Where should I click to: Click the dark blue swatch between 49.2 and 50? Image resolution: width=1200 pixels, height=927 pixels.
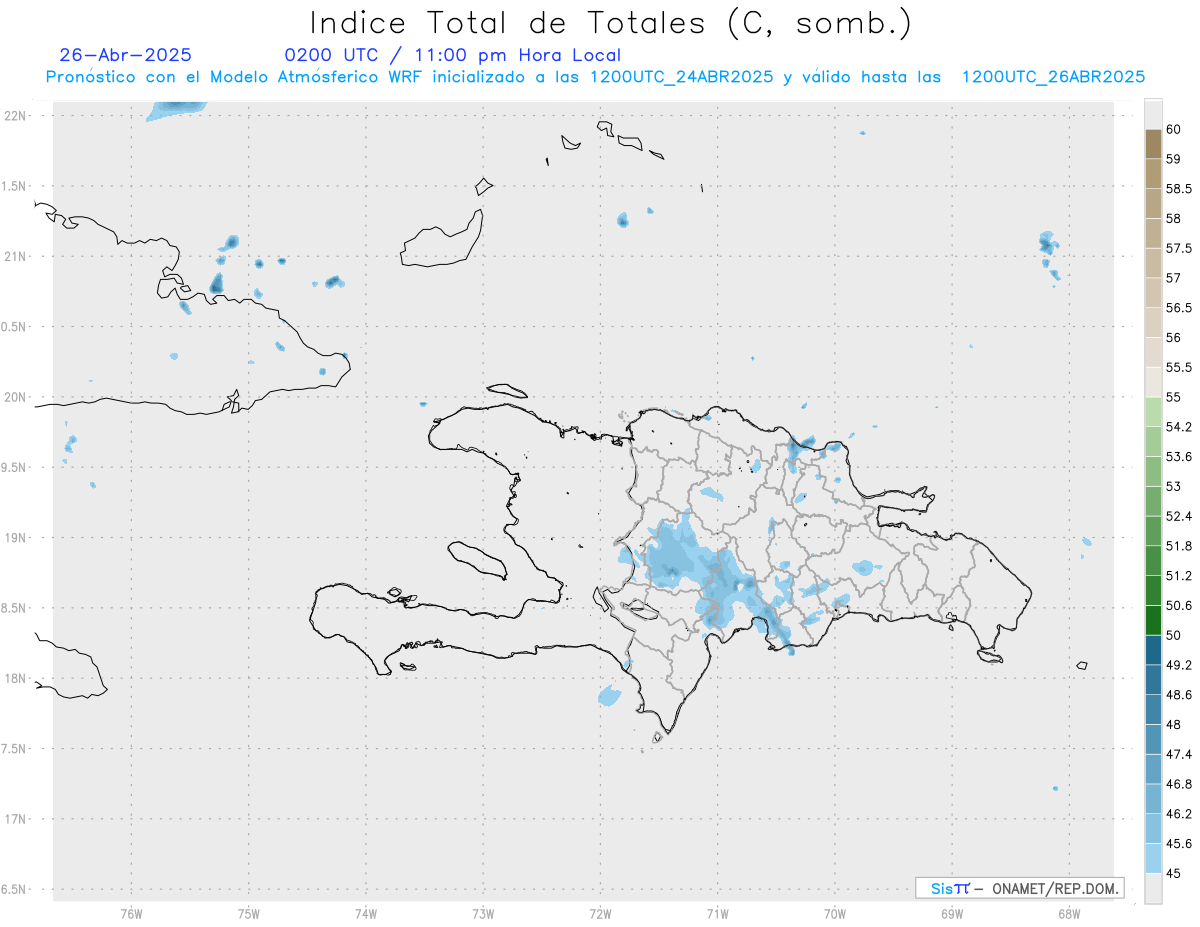coord(1153,650)
